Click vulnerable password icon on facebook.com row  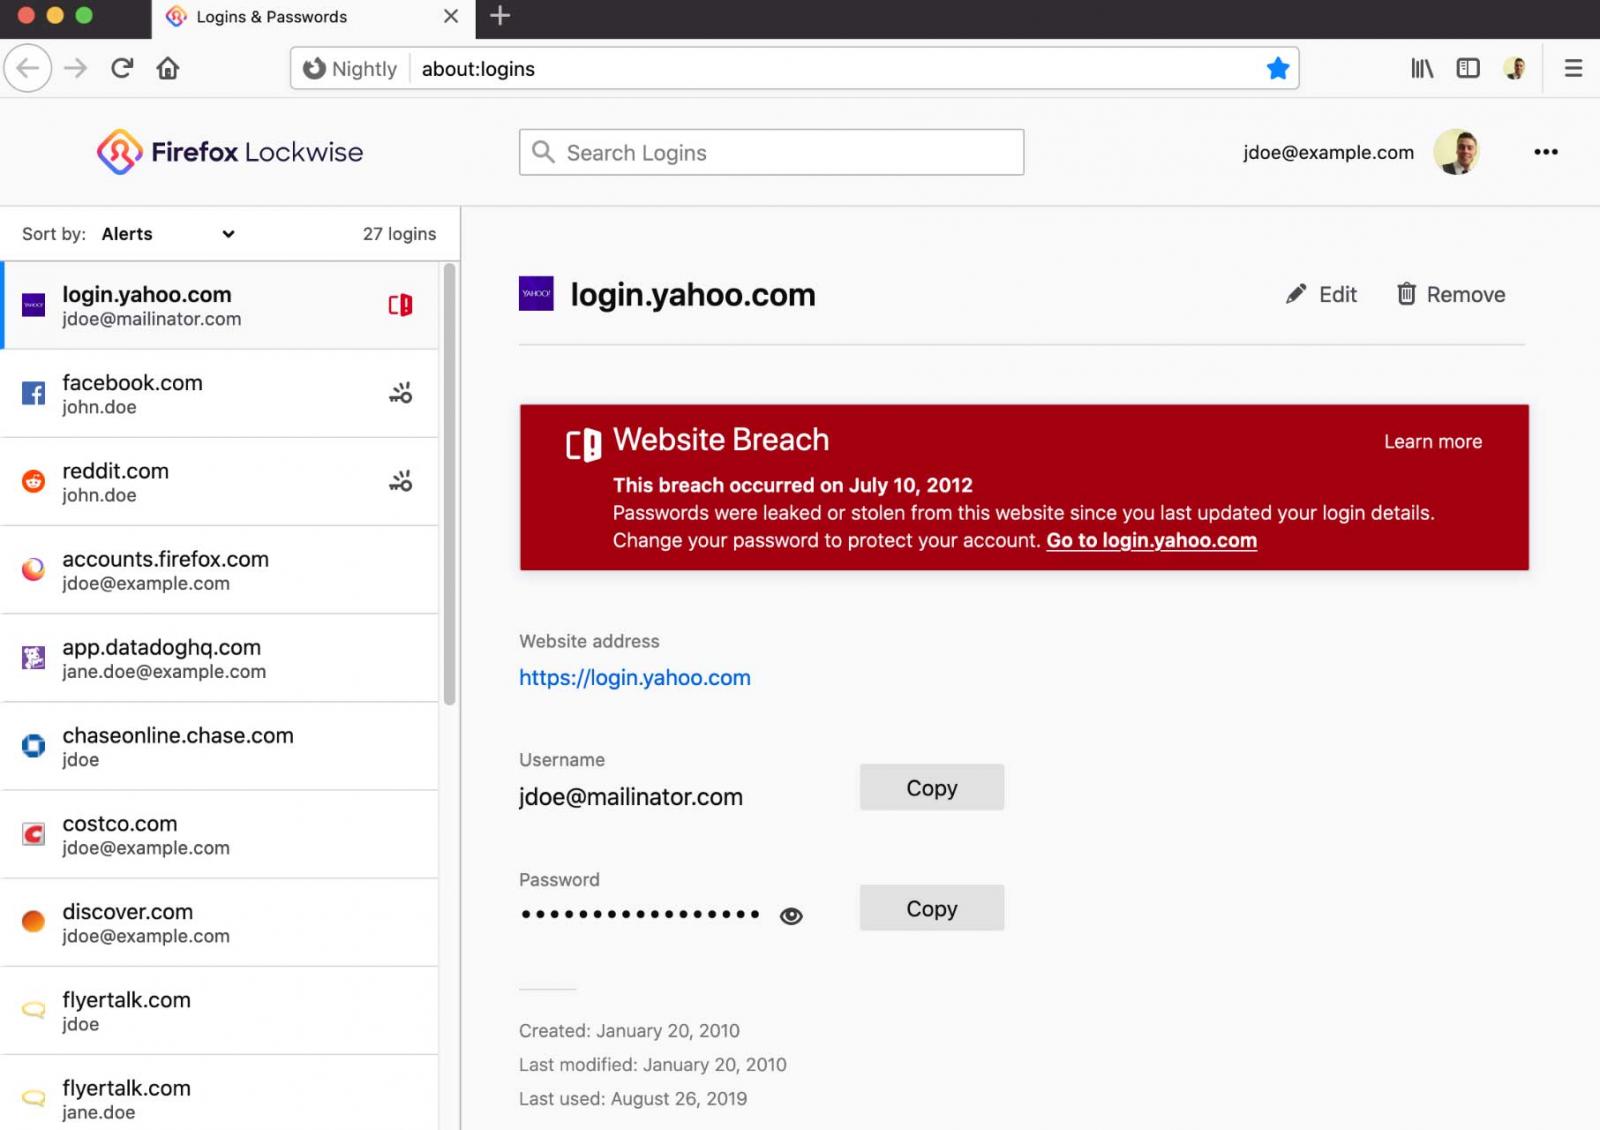point(400,393)
